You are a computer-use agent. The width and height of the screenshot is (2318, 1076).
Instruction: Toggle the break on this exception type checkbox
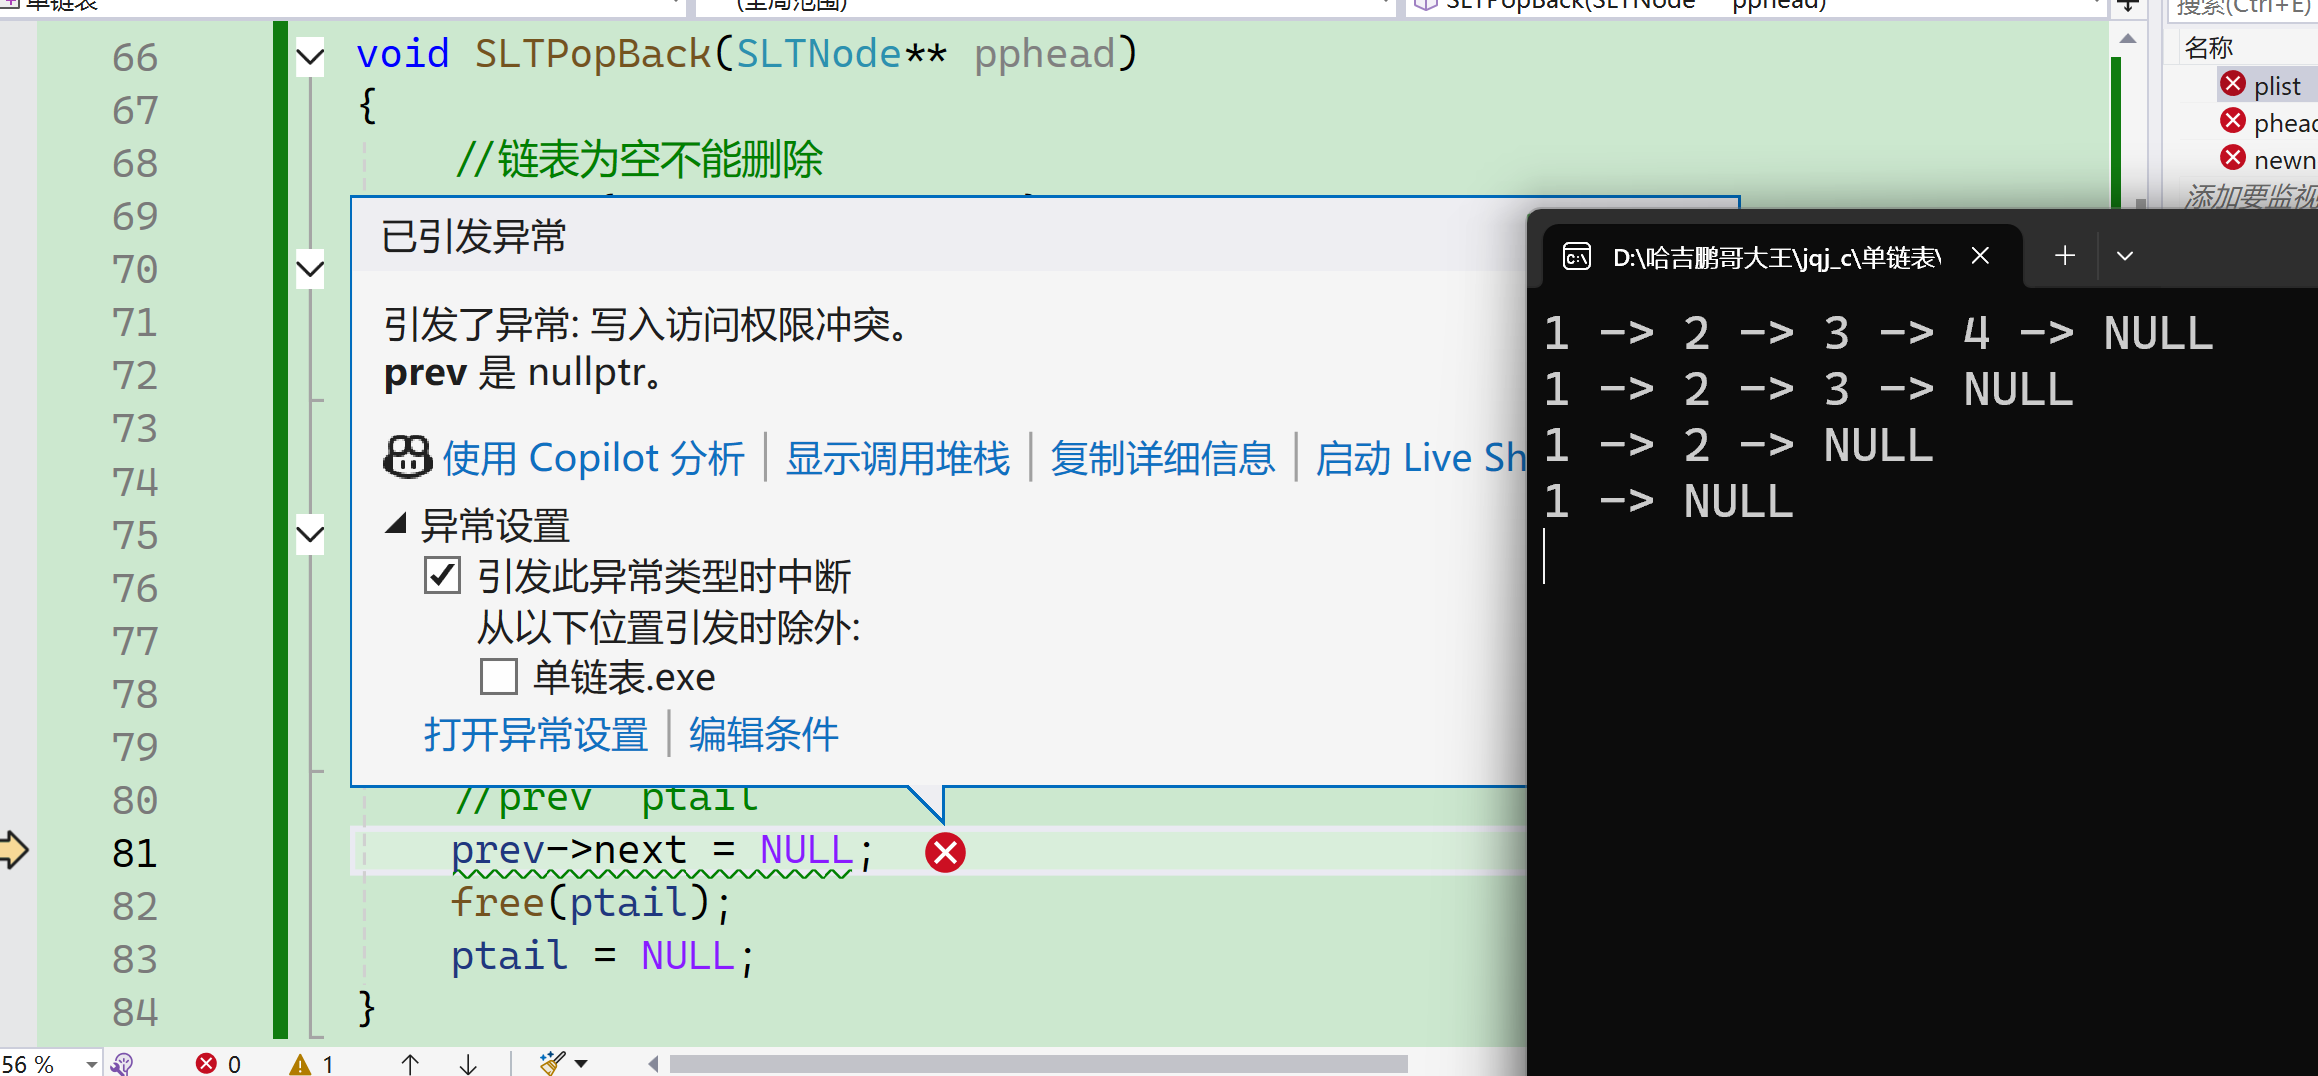[442, 576]
